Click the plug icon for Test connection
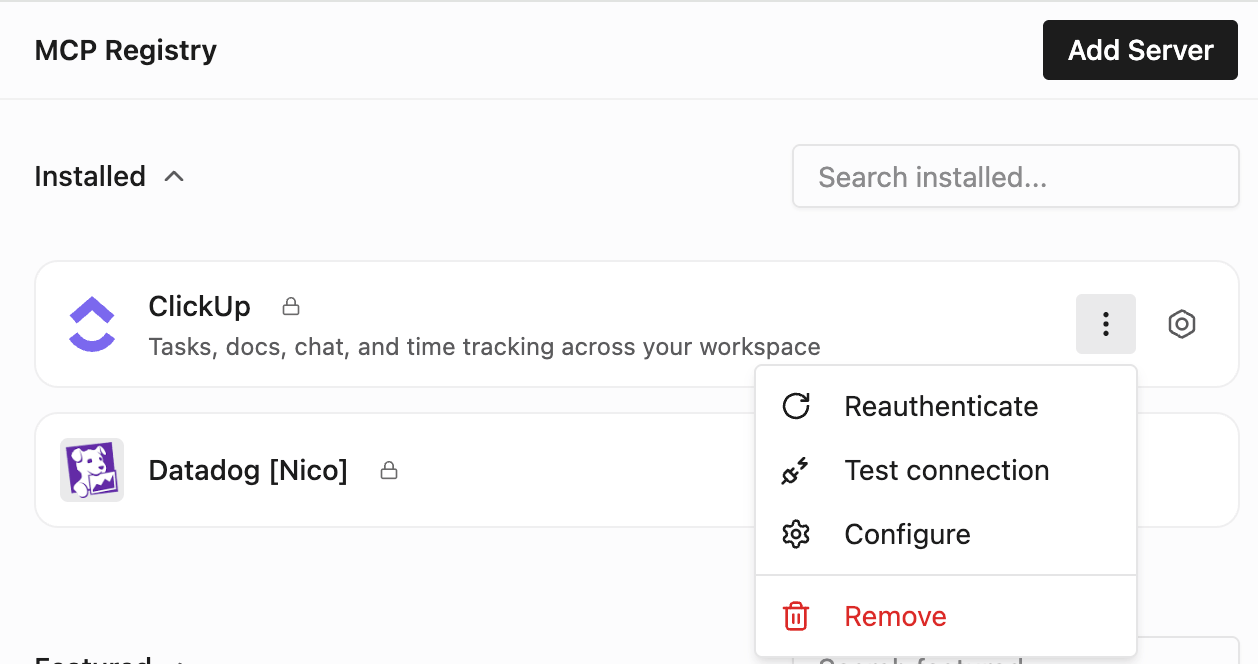 796,470
